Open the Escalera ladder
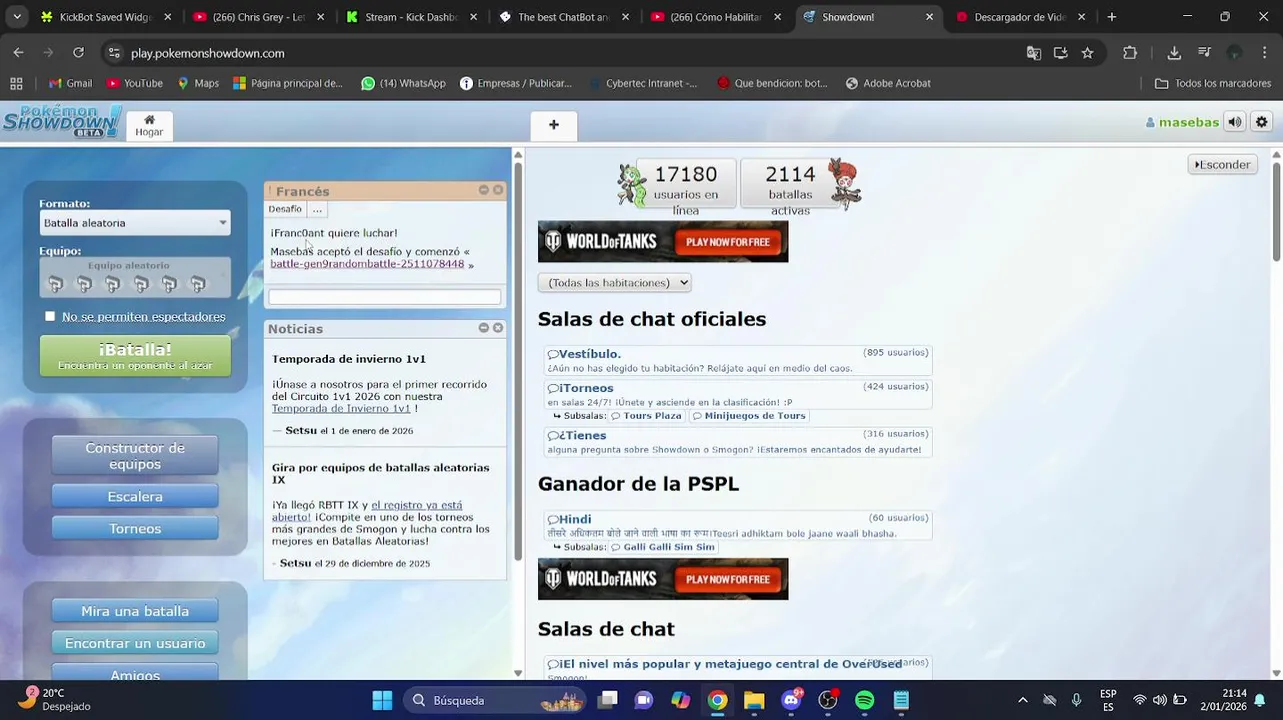 click(x=135, y=496)
